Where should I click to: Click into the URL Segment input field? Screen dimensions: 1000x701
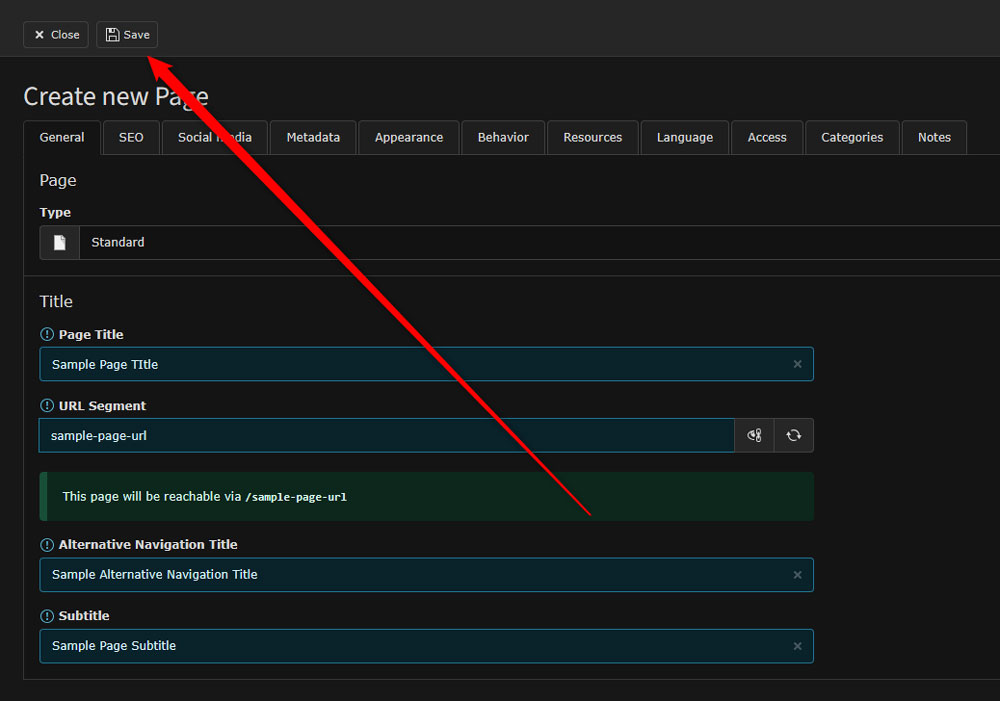(386, 436)
